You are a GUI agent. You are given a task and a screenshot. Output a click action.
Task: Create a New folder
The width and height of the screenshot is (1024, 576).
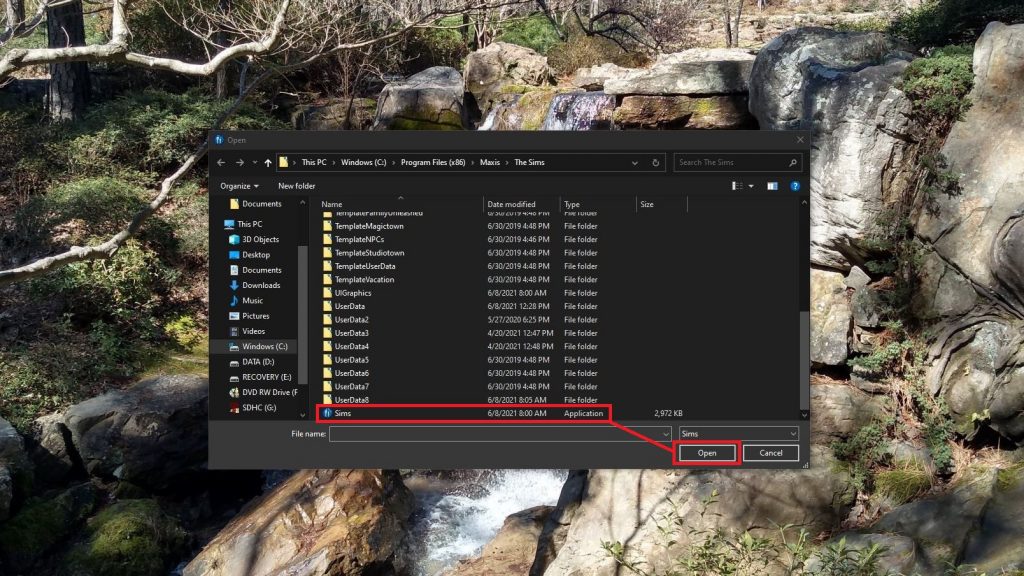coord(296,186)
